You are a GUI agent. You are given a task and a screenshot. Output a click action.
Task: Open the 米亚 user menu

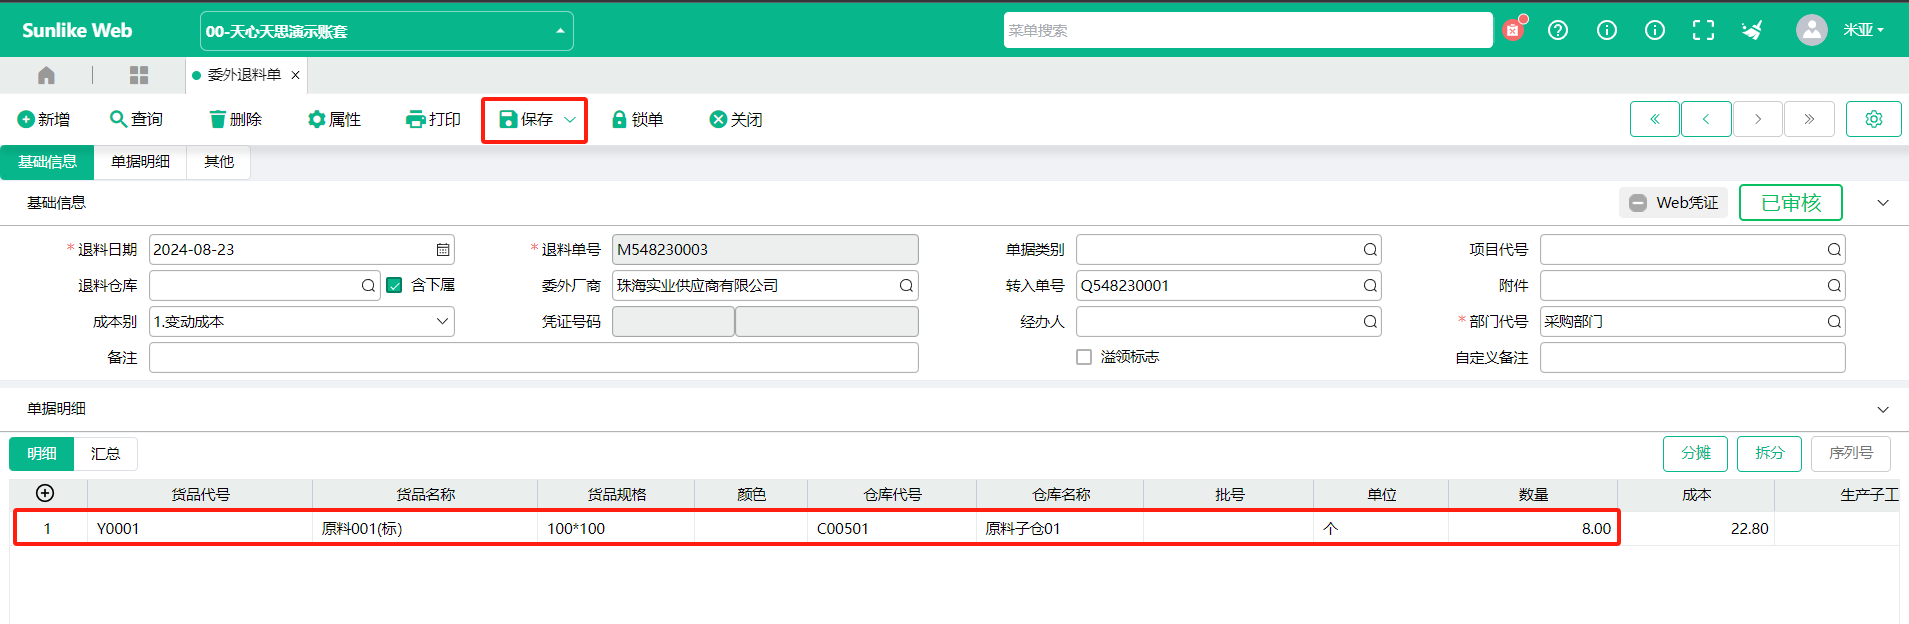pos(1863,30)
